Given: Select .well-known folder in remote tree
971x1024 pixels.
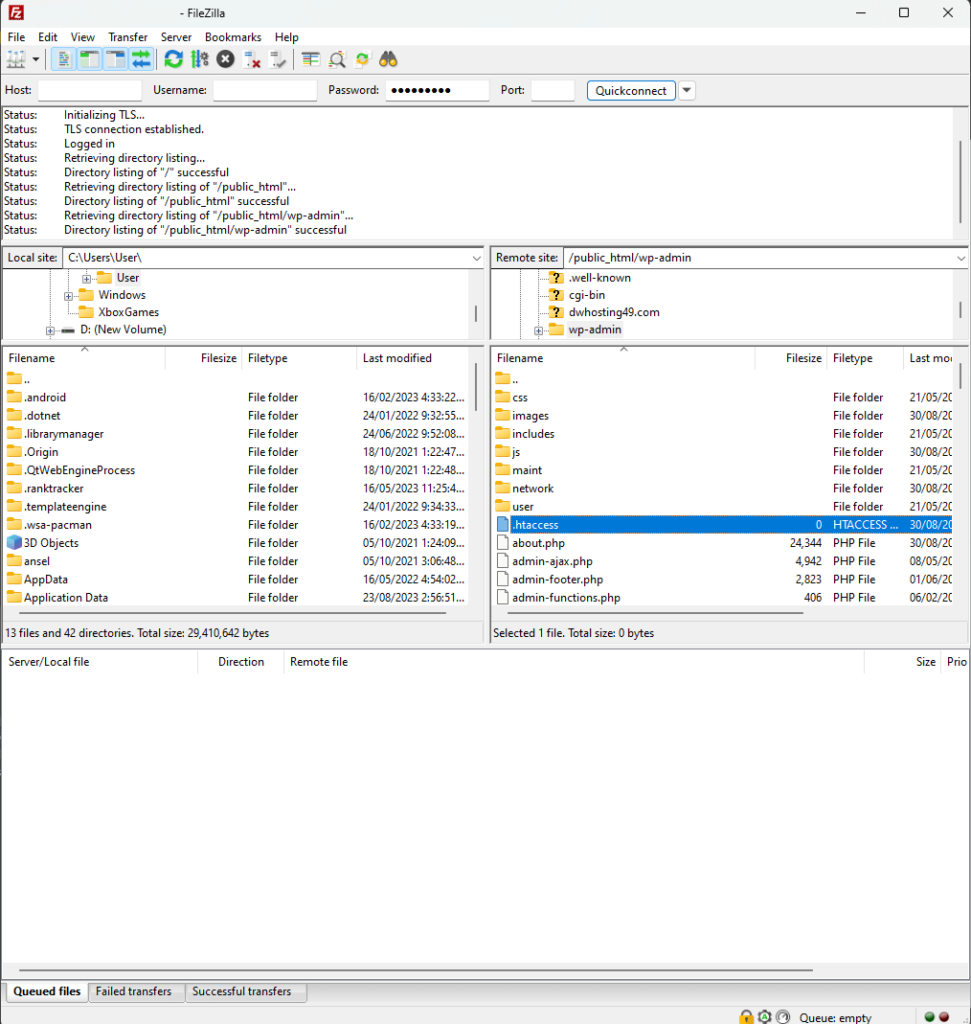Looking at the screenshot, I should click(599, 278).
